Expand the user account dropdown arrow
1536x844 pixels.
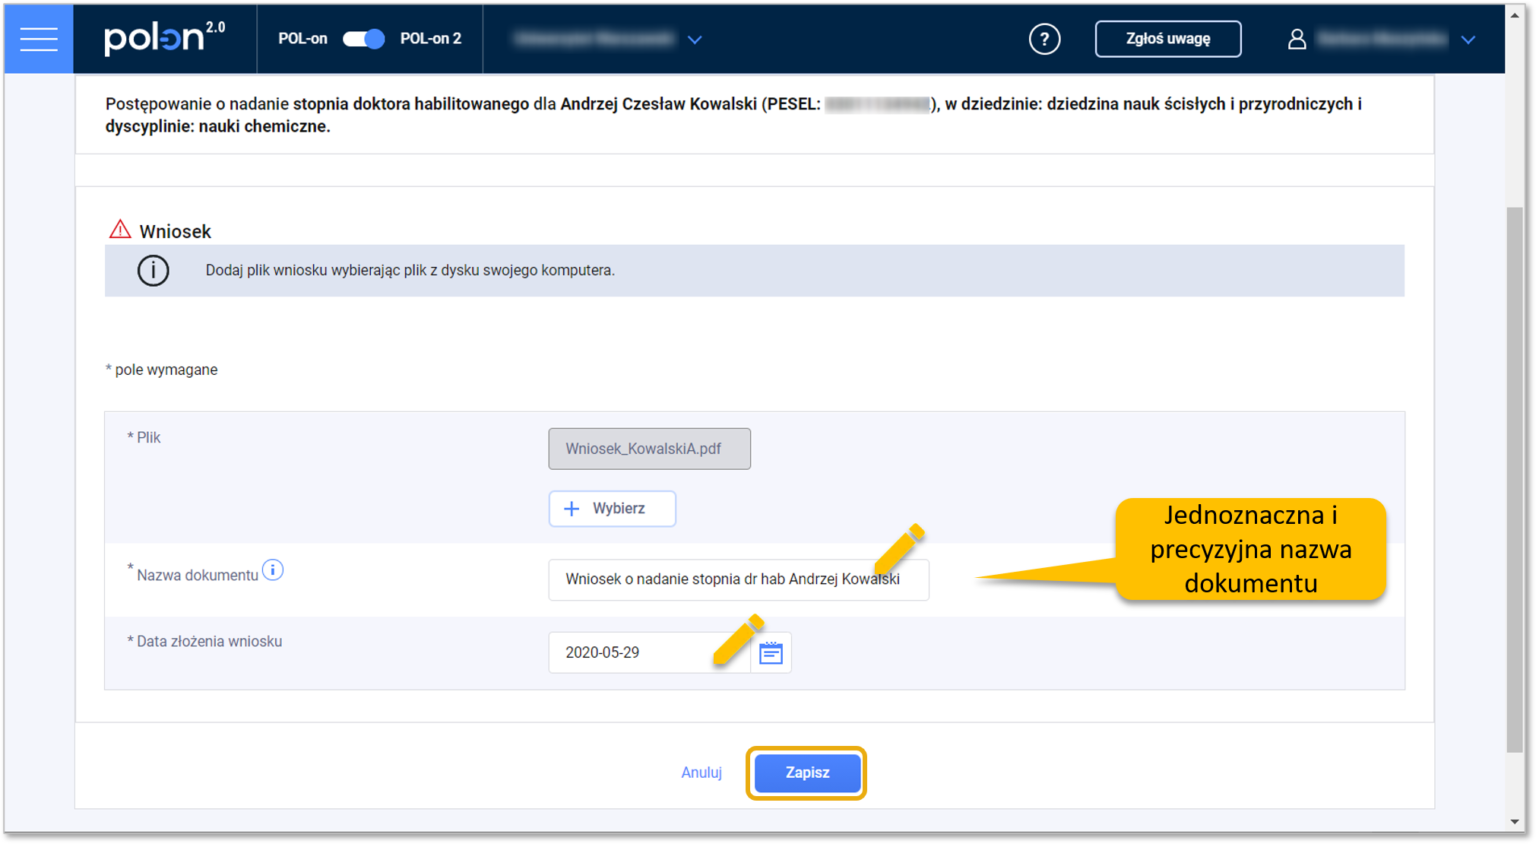tap(1468, 40)
